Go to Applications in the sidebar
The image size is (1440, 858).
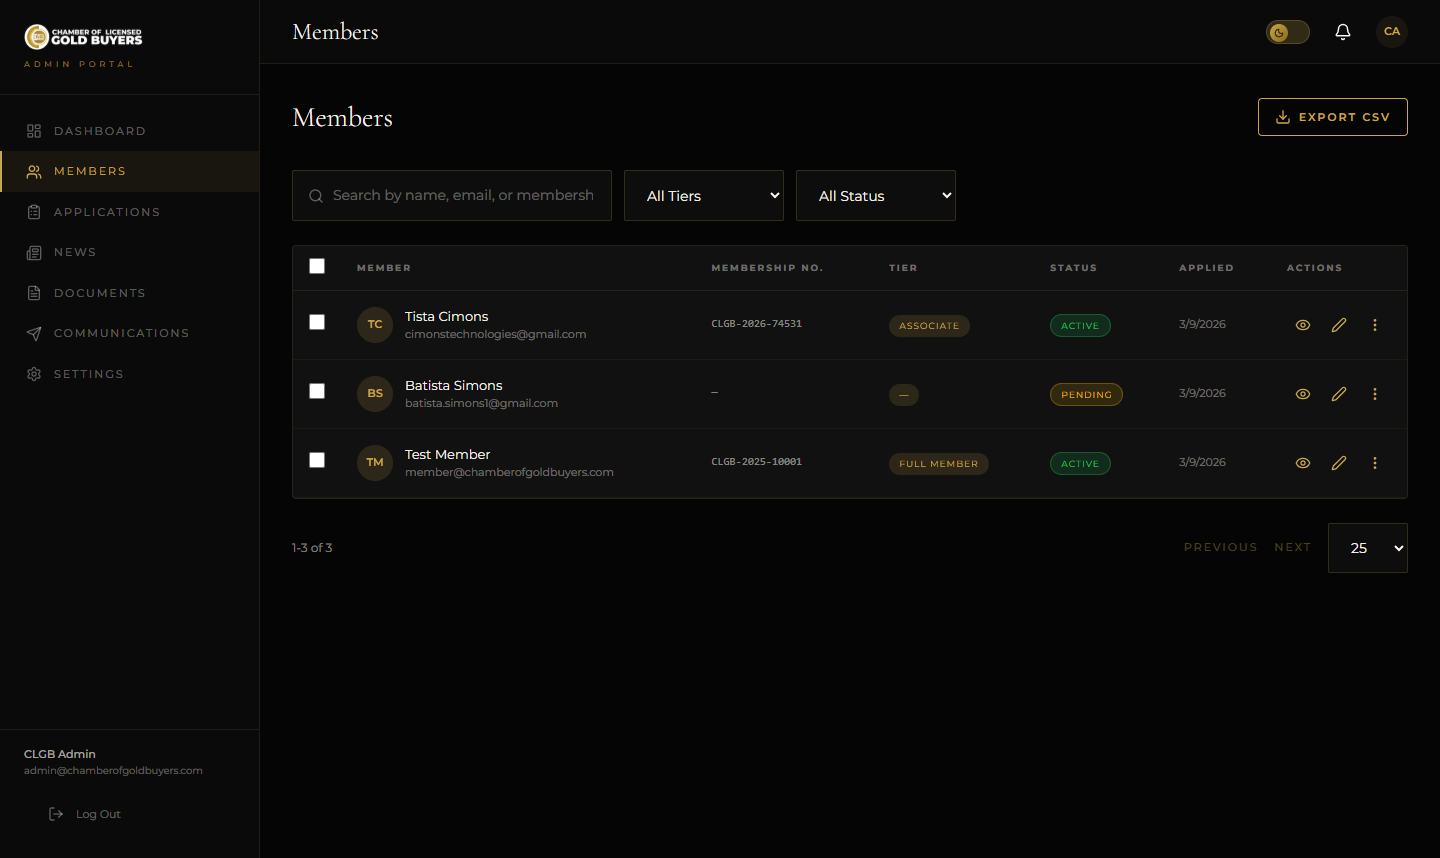click(x=106, y=212)
